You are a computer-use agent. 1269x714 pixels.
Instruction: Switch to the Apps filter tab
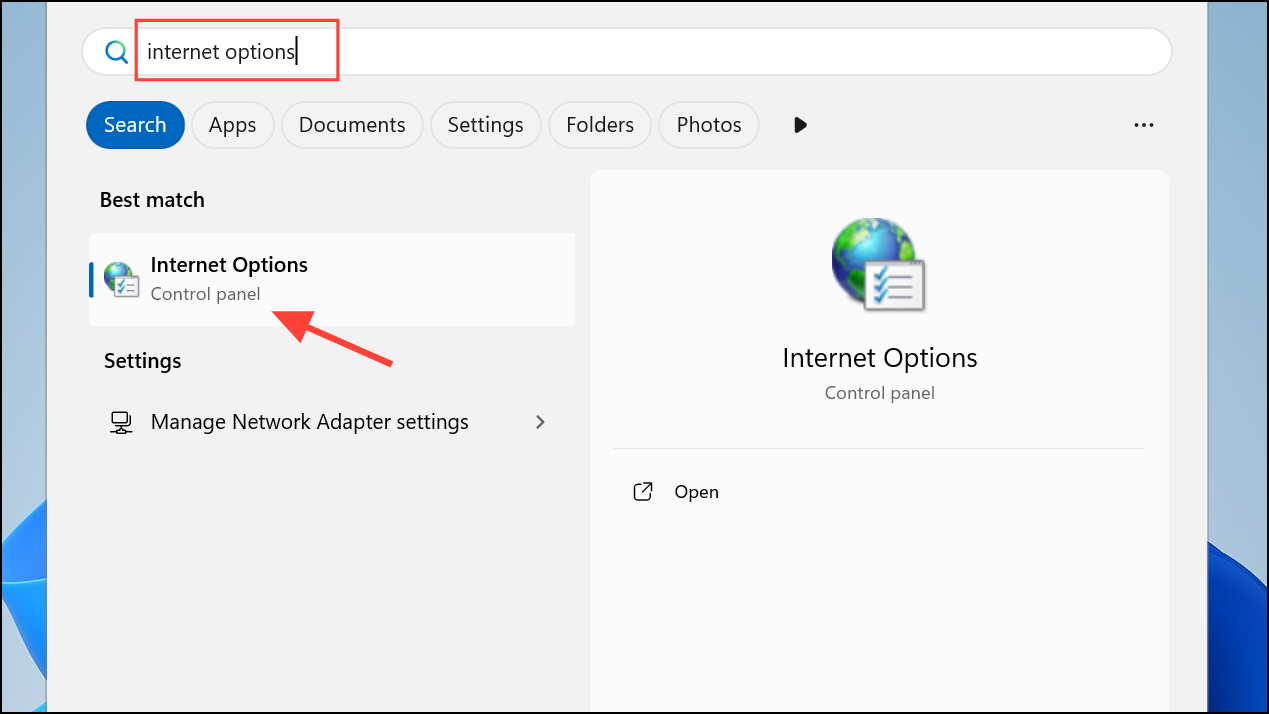pyautogui.click(x=233, y=125)
